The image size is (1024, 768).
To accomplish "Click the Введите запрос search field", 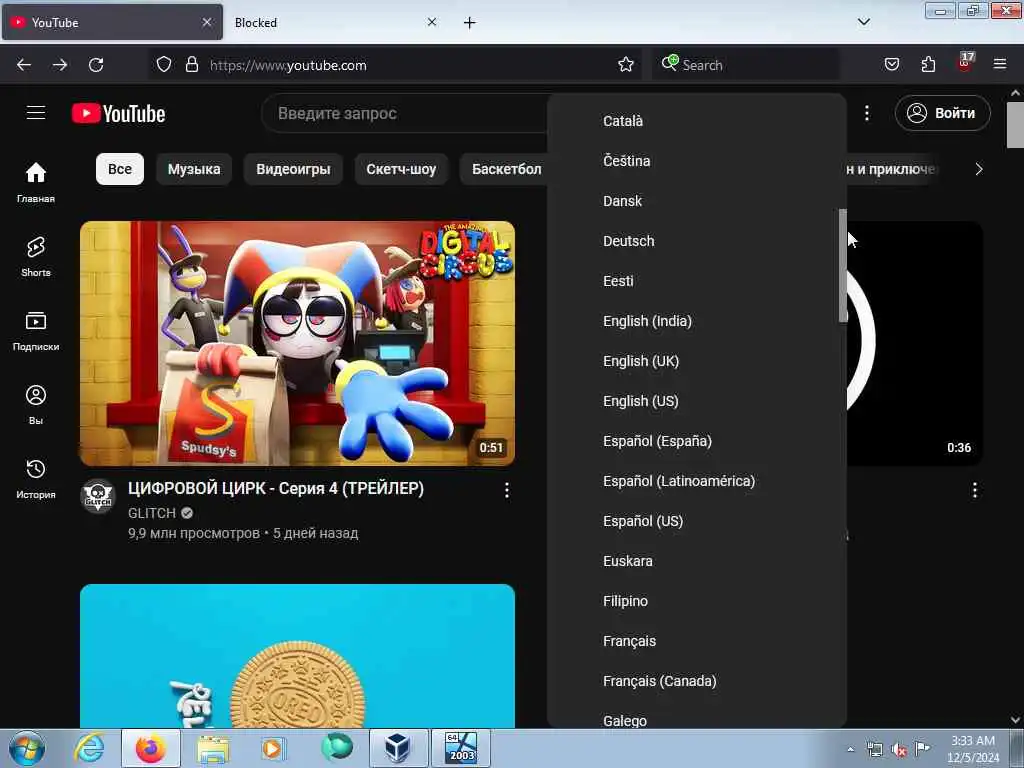I will (405, 113).
